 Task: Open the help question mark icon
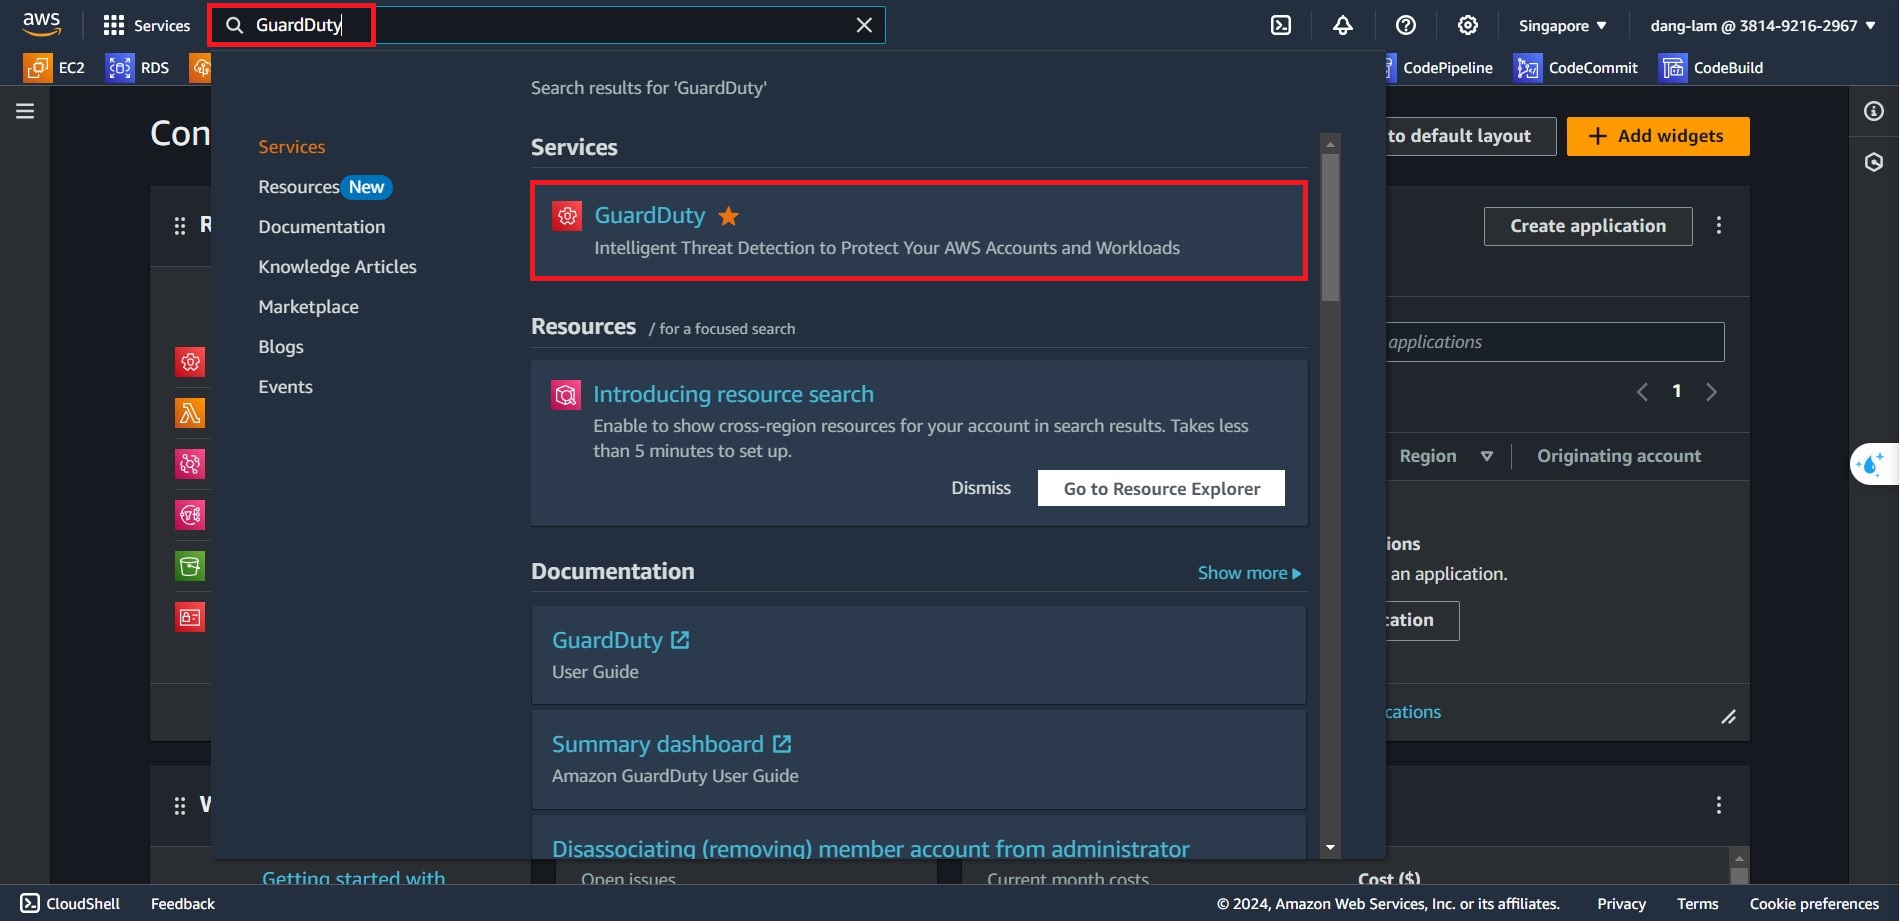1405,25
